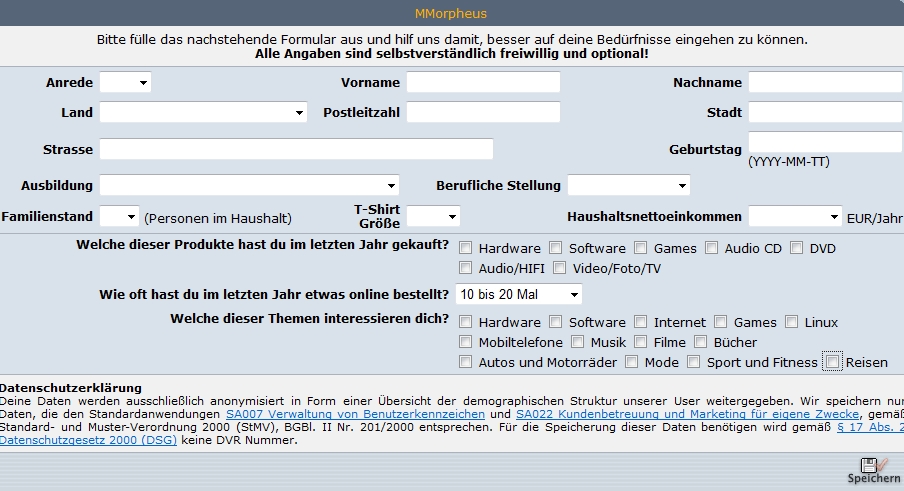This screenshot has width=904, height=491.
Task: Tick the Internet checkbox
Action: 641,322
